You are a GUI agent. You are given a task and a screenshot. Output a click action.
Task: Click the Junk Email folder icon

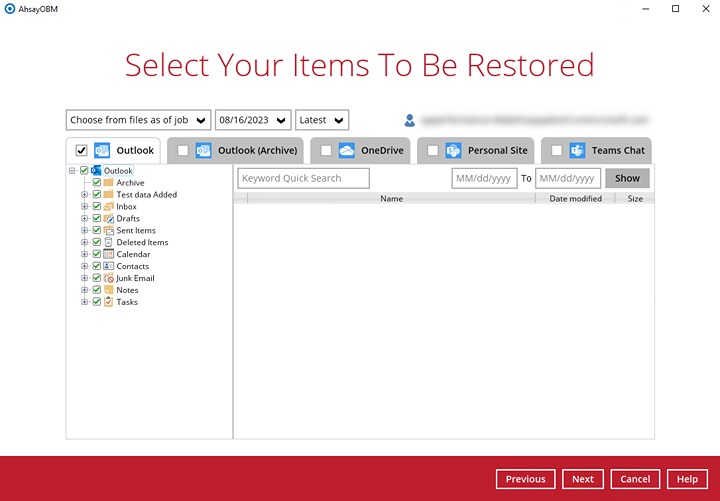pyautogui.click(x=108, y=278)
